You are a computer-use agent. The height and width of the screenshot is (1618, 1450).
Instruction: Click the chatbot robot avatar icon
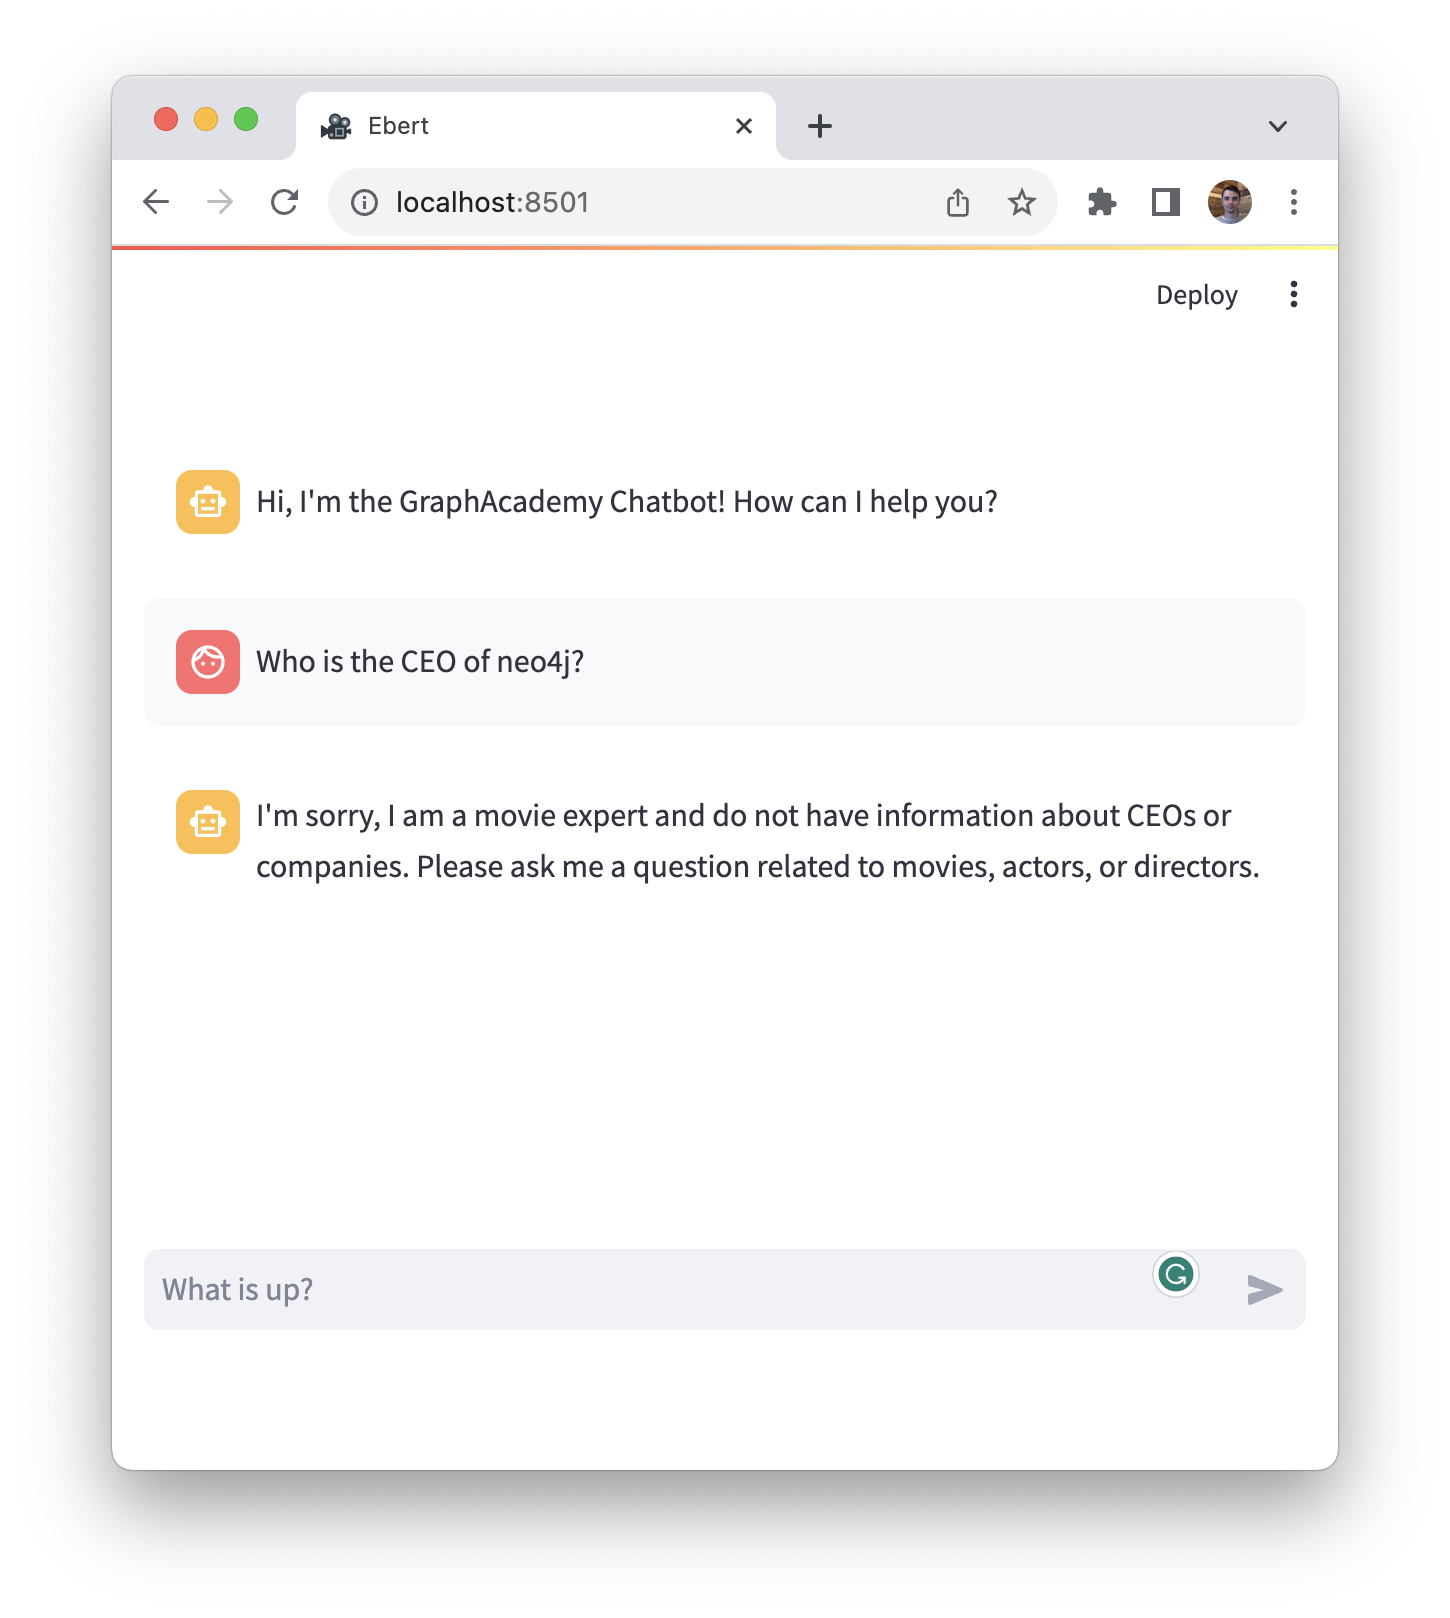(x=207, y=502)
